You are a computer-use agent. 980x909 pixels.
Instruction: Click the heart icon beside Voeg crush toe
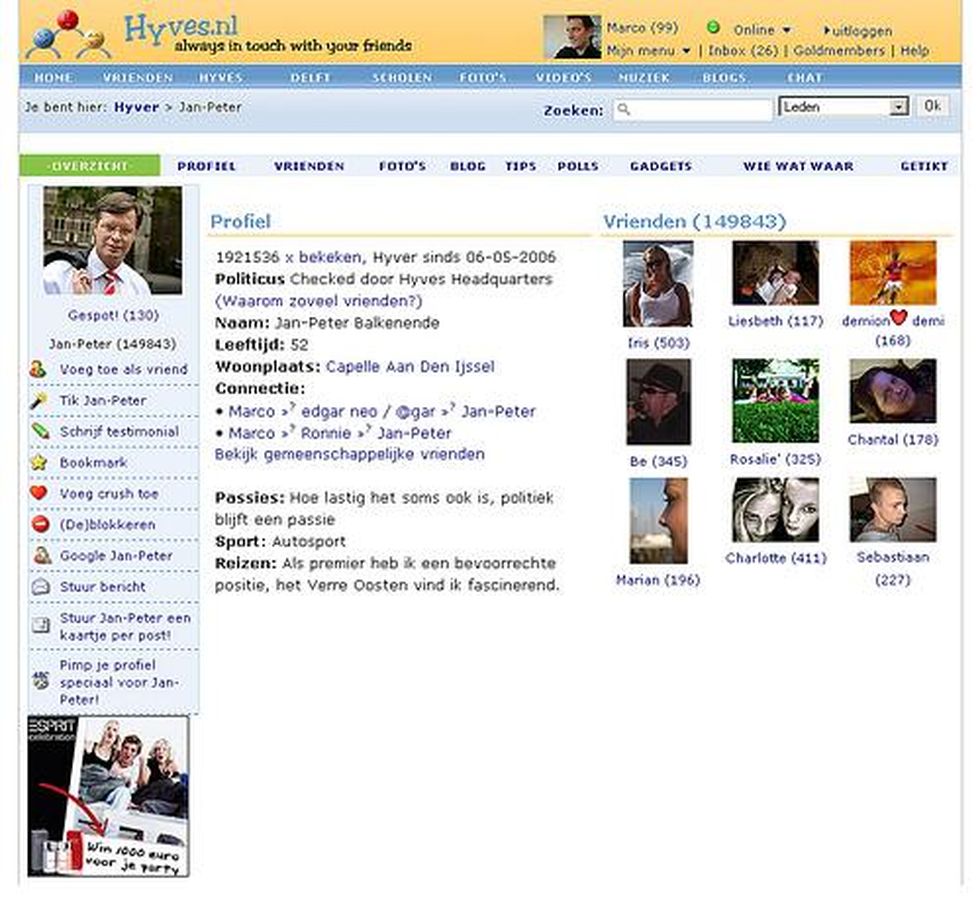[39, 493]
